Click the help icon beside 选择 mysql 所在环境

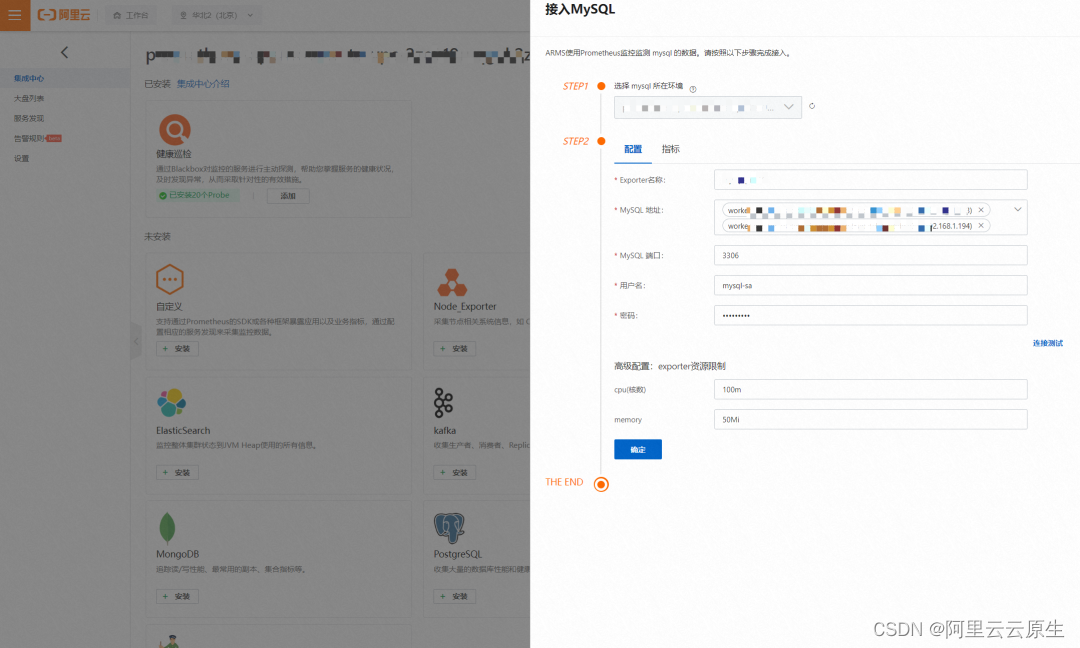(x=693, y=89)
